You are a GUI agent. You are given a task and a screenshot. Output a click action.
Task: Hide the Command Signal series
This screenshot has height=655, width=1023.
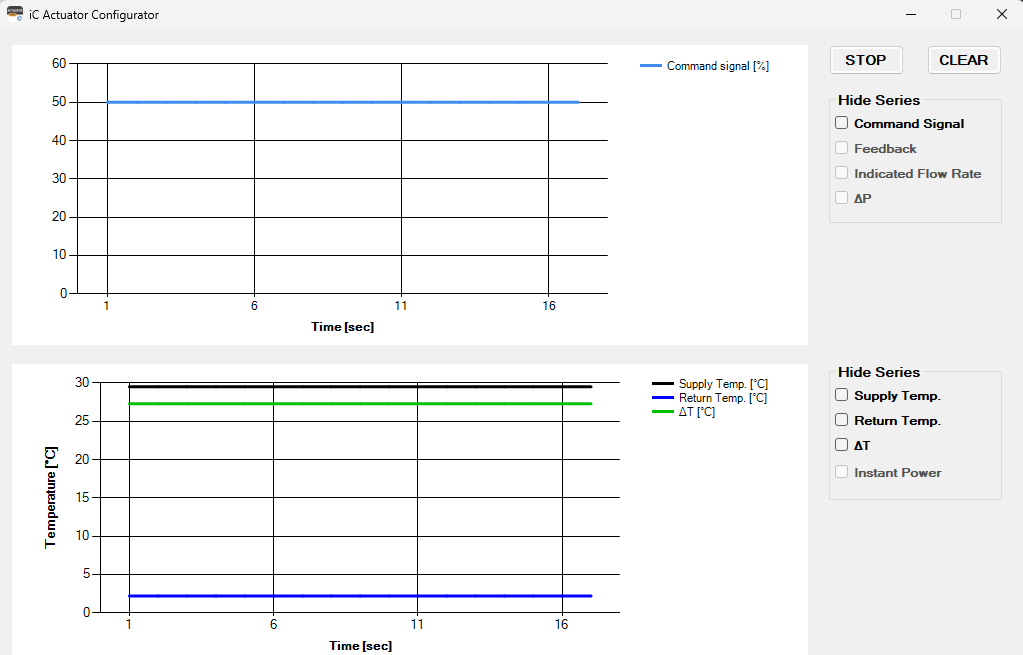tap(841, 123)
